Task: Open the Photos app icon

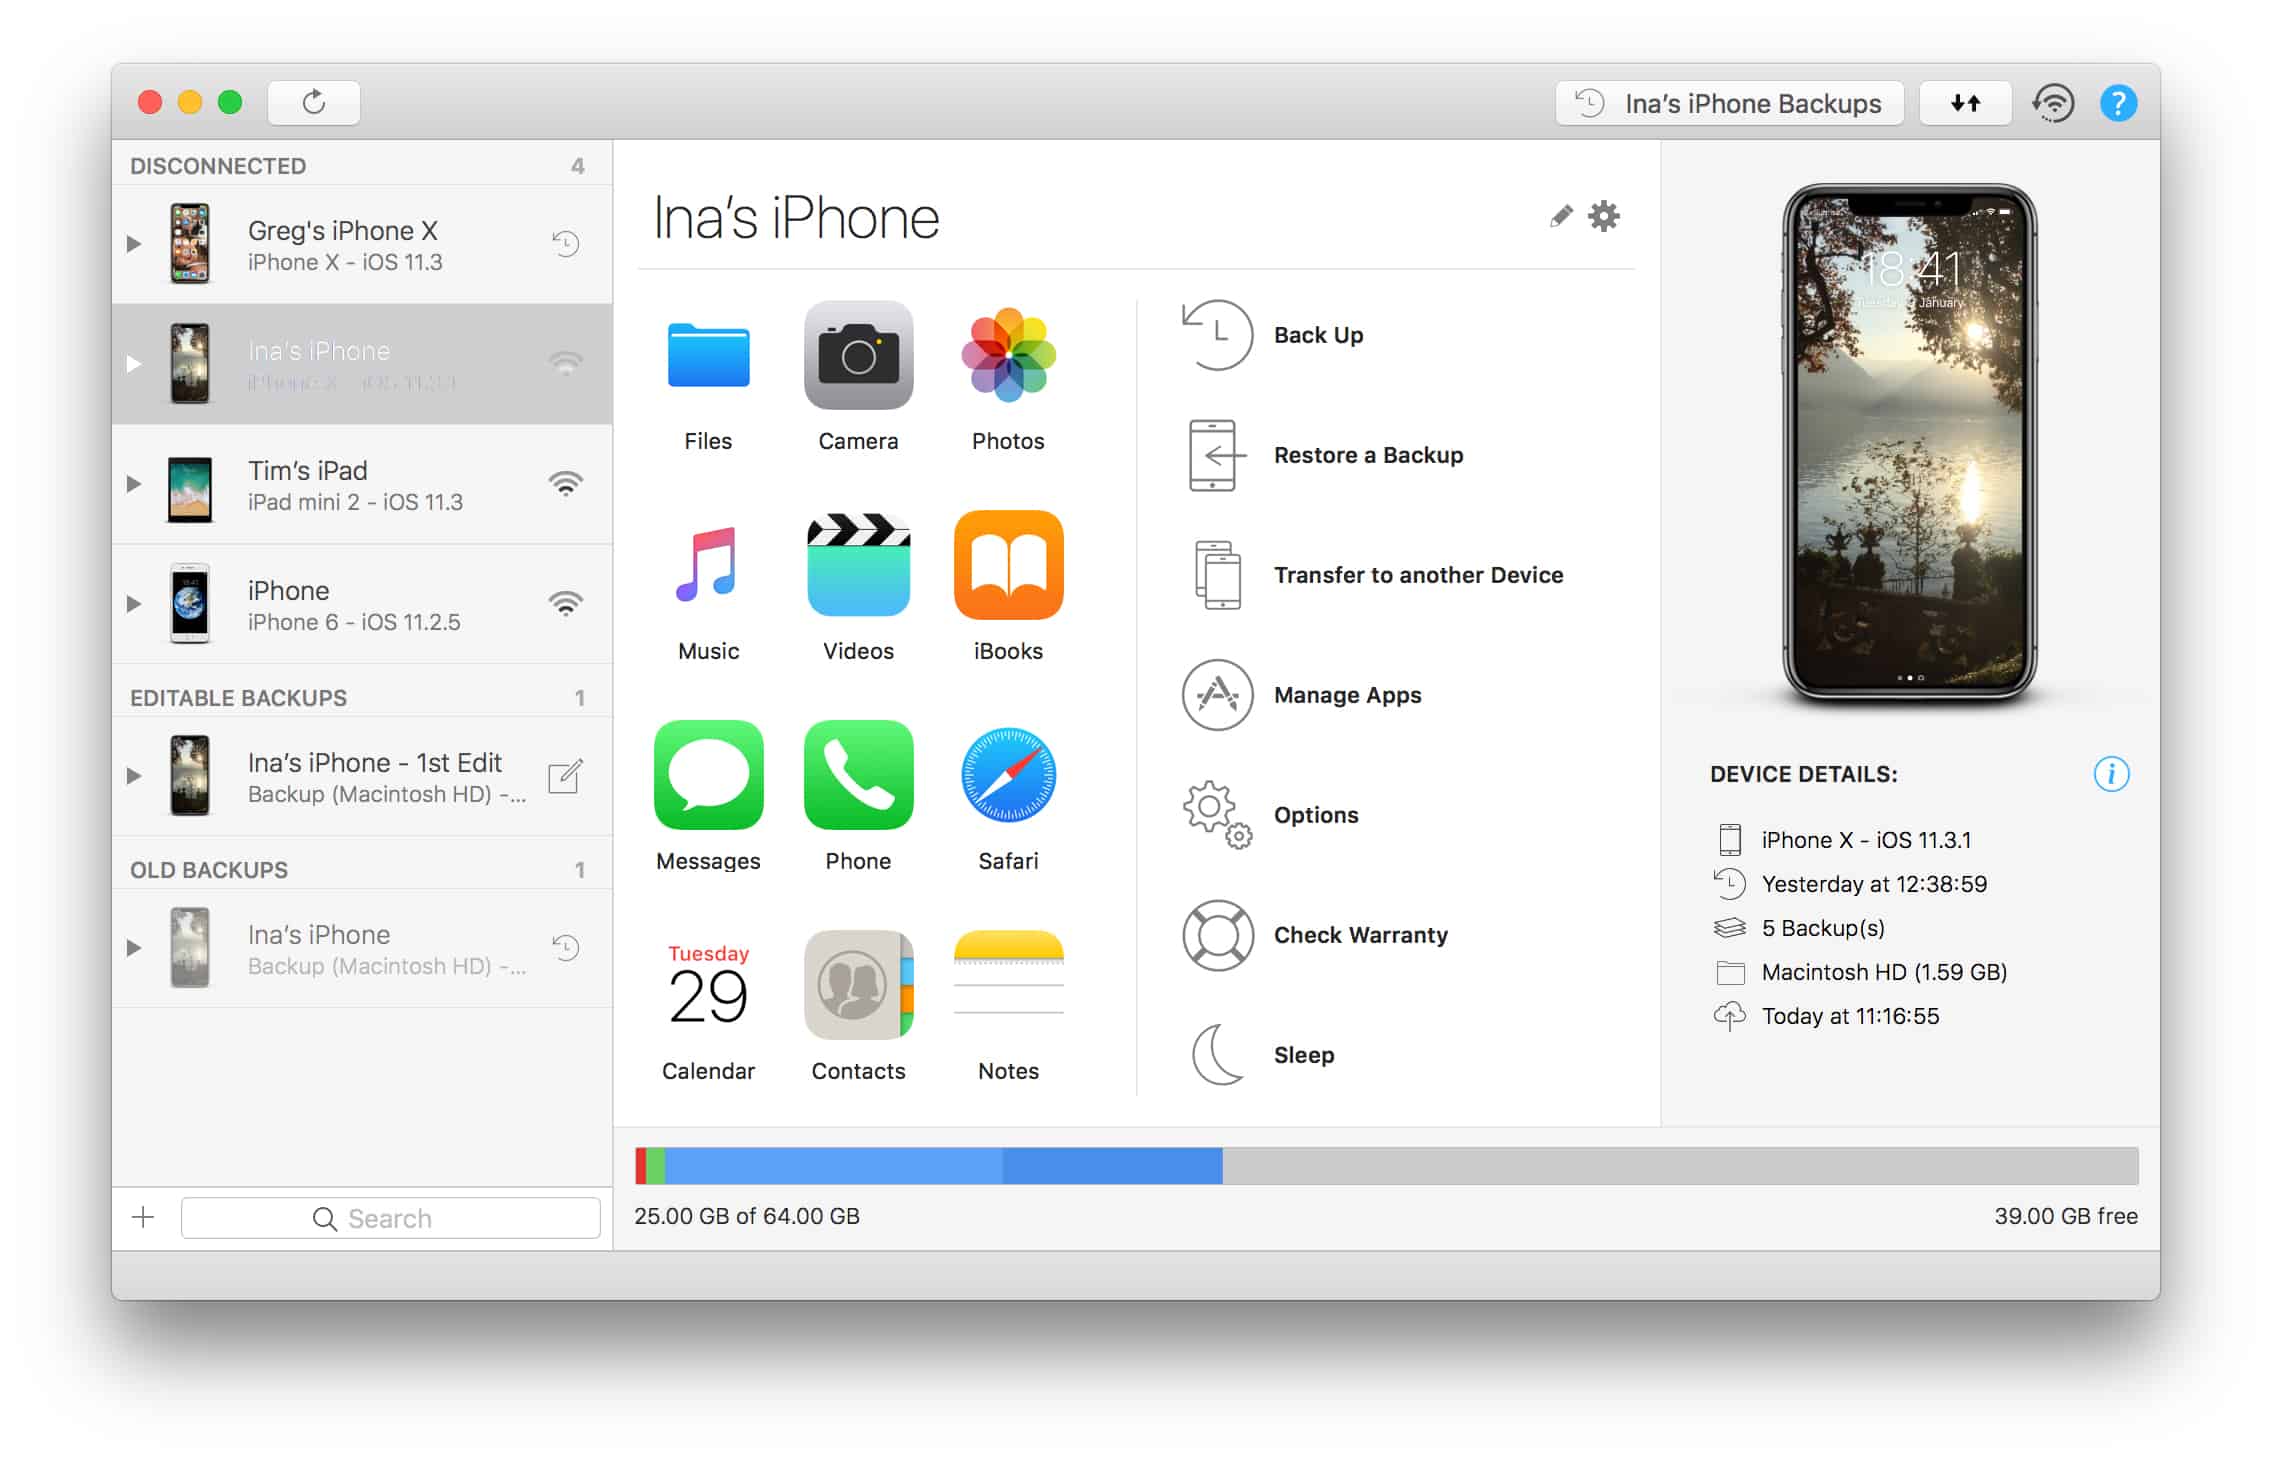Action: point(1008,356)
